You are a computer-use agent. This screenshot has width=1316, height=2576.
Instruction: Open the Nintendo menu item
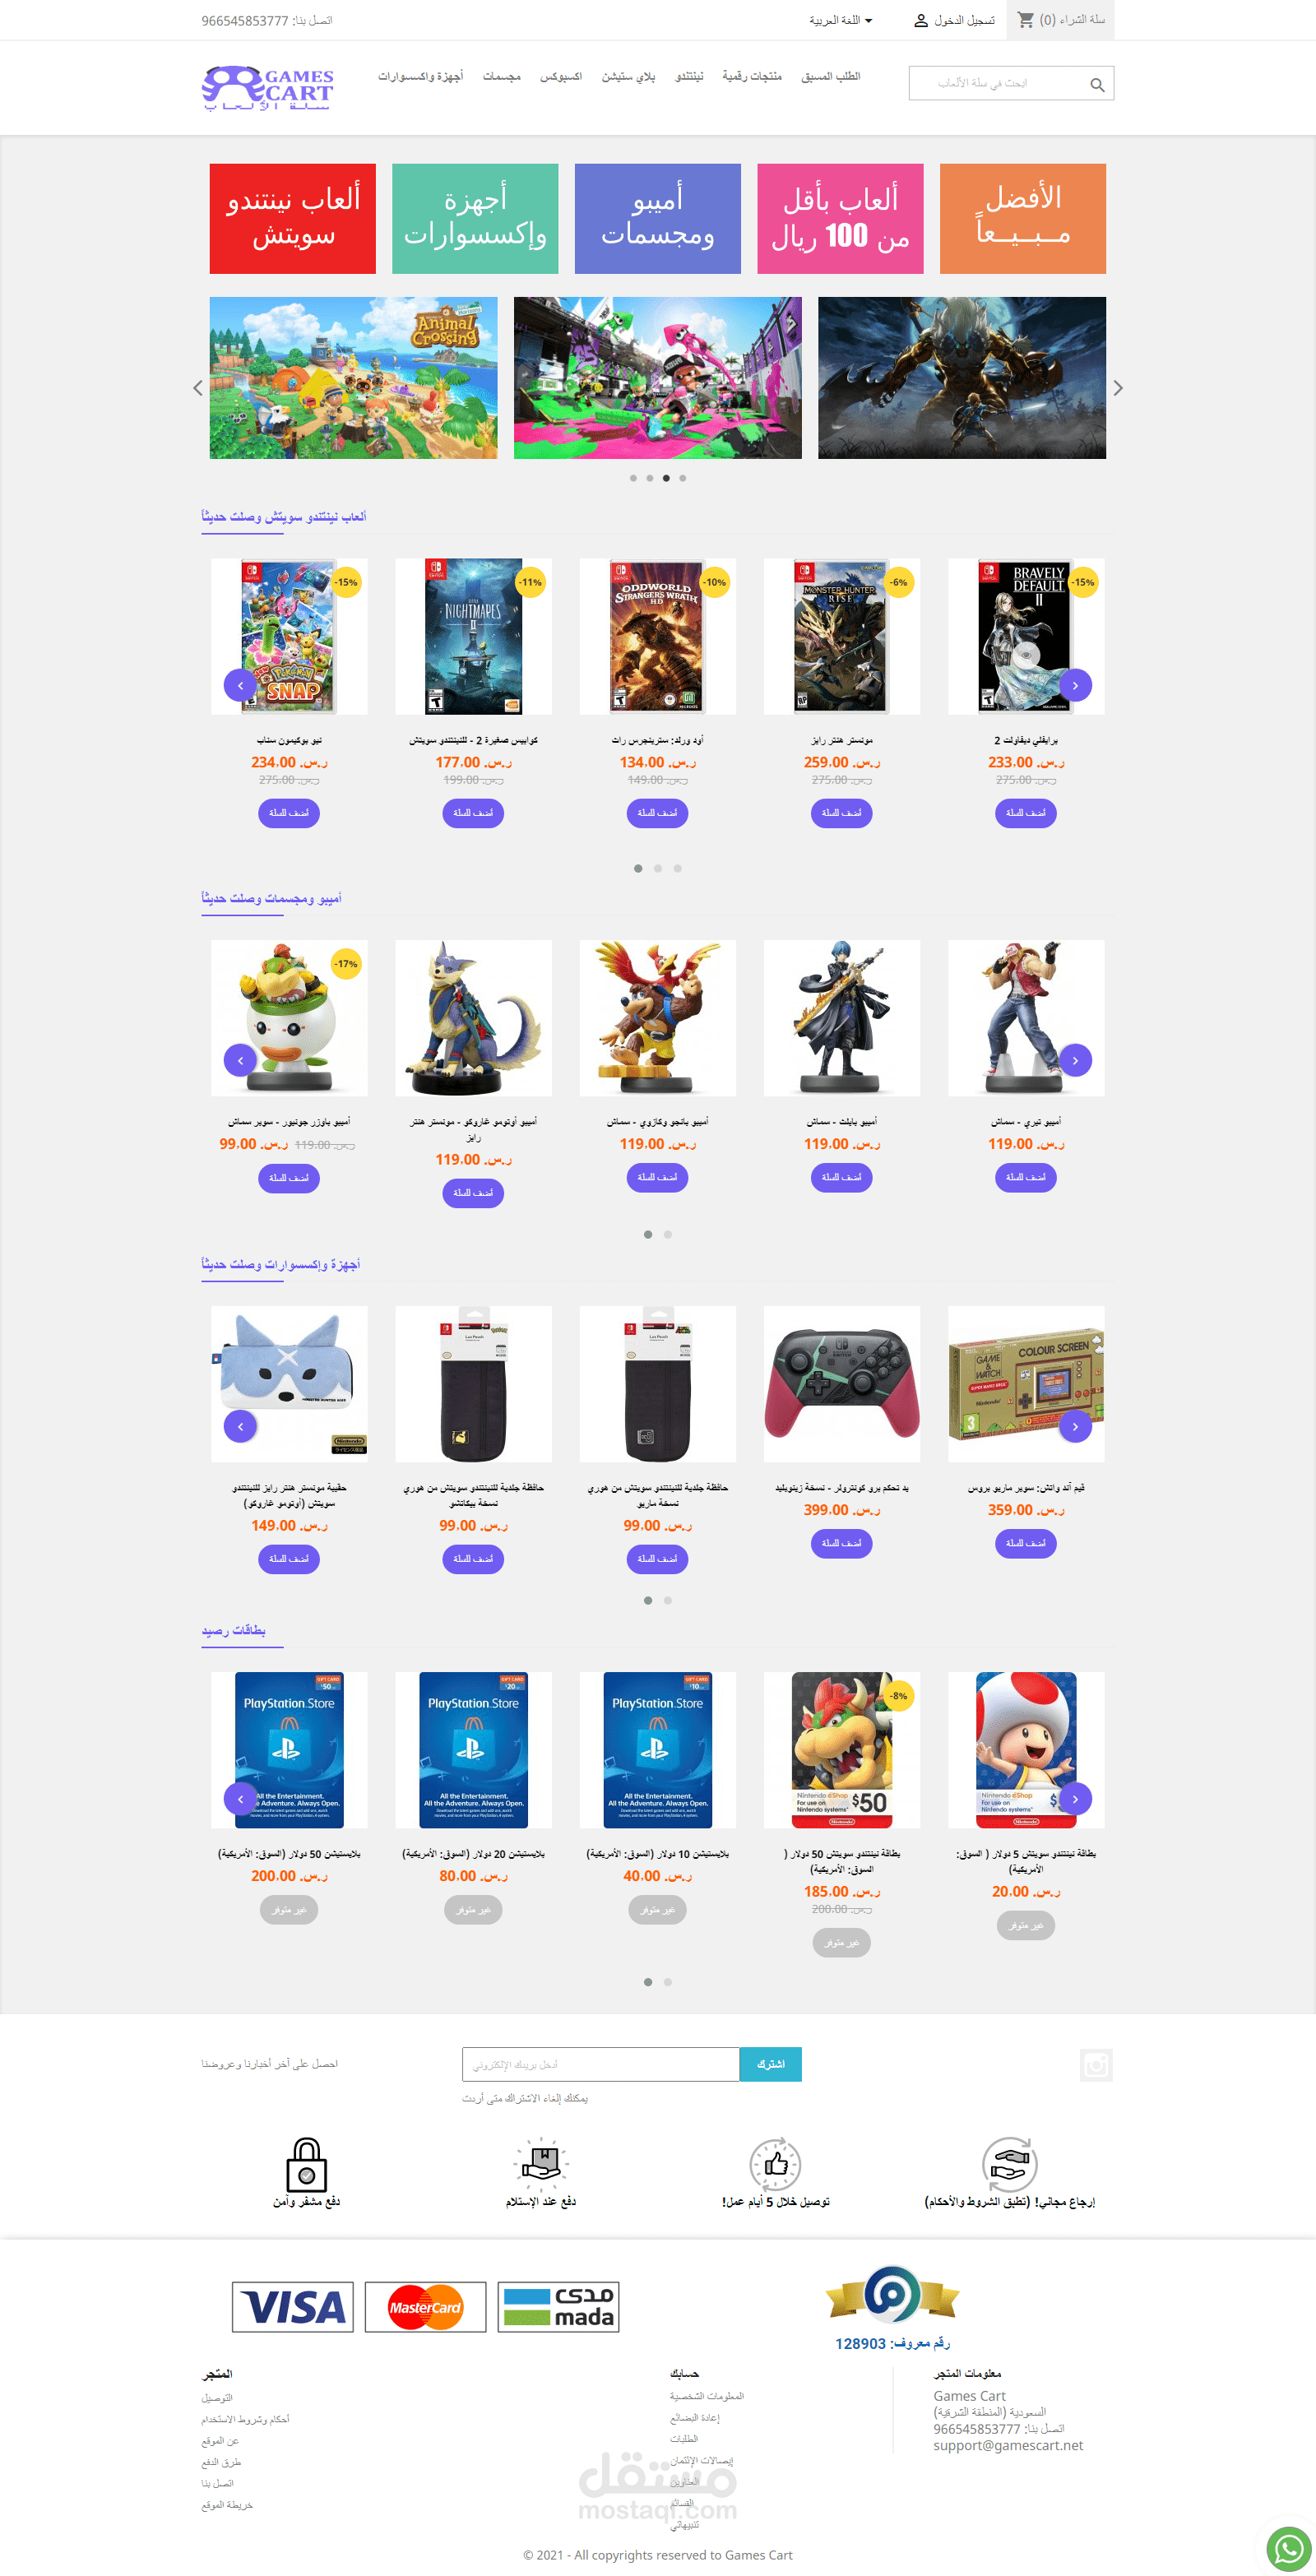[x=689, y=77]
